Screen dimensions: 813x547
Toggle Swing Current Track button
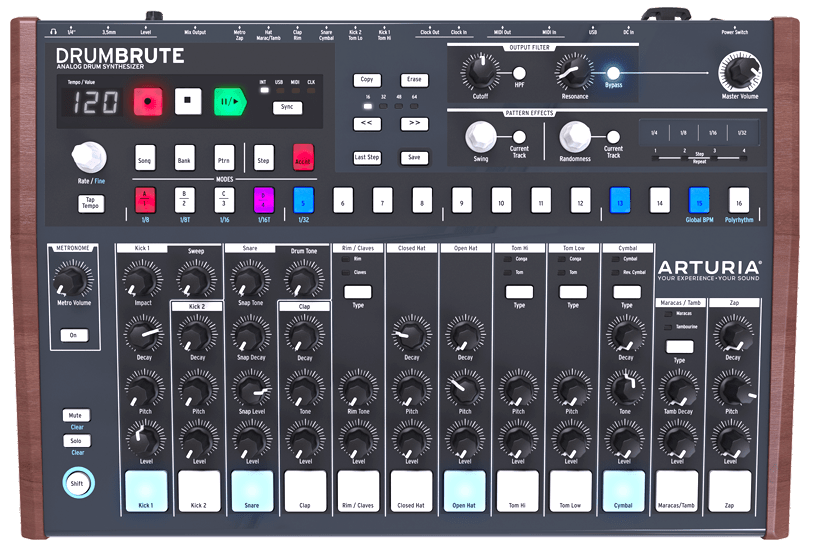pyautogui.click(x=519, y=137)
